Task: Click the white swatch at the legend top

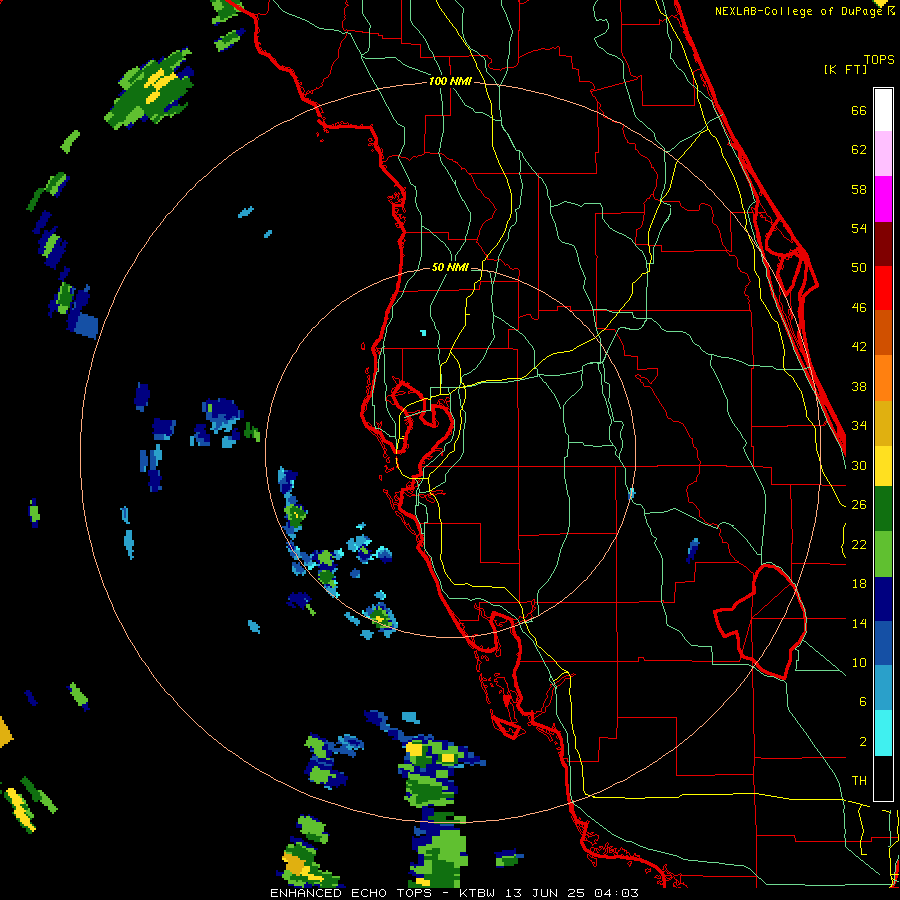Action: (x=883, y=110)
